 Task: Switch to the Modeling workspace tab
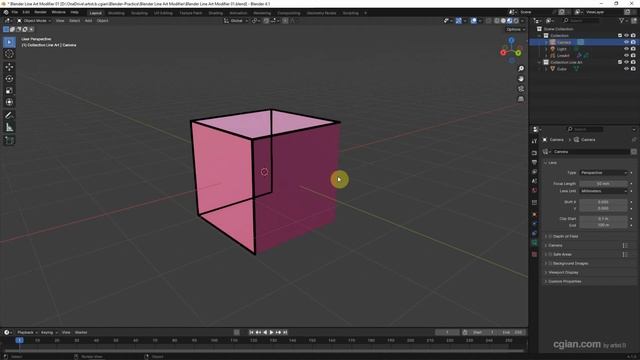pyautogui.click(x=116, y=13)
